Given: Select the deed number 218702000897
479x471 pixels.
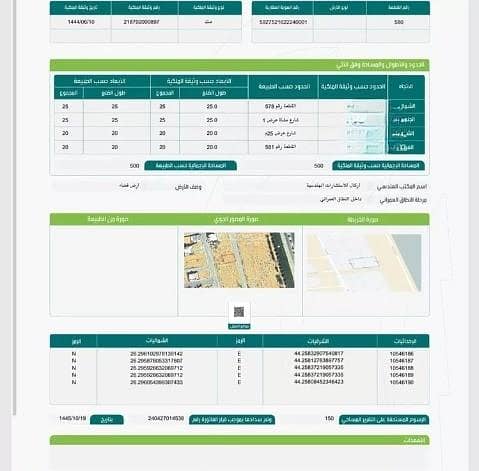Looking at the screenshot, I should tap(141, 22).
